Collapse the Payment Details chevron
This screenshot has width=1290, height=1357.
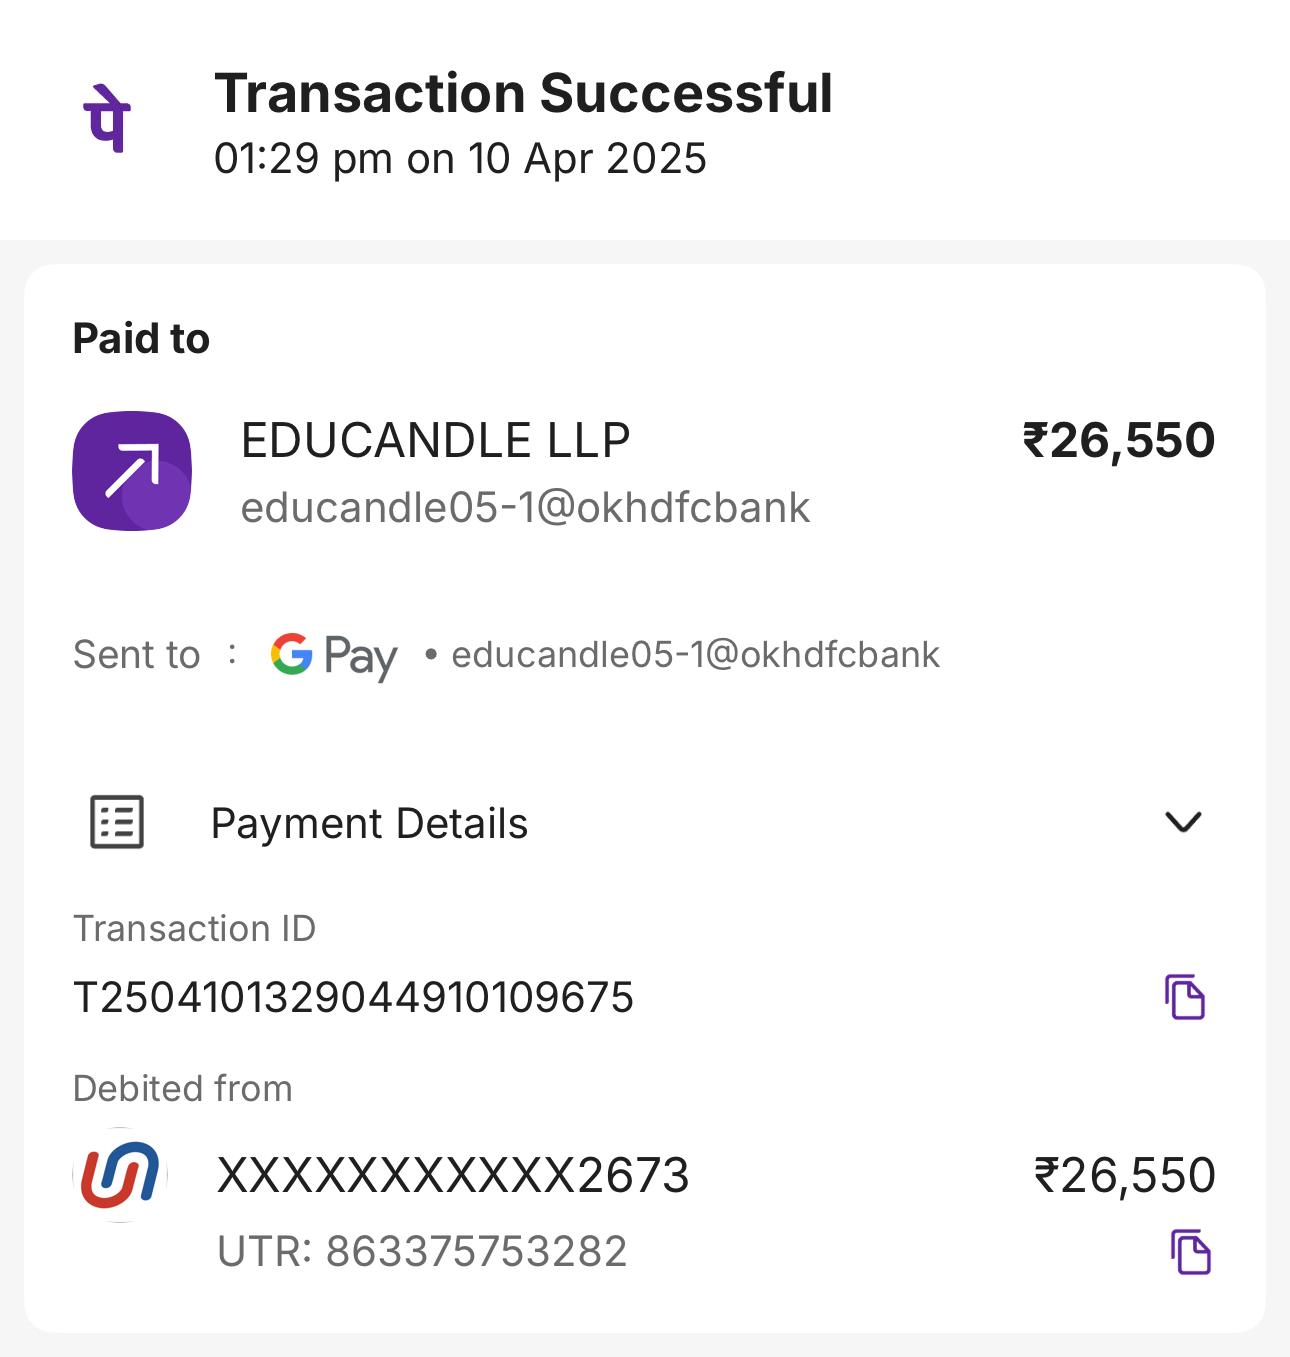1183,822
